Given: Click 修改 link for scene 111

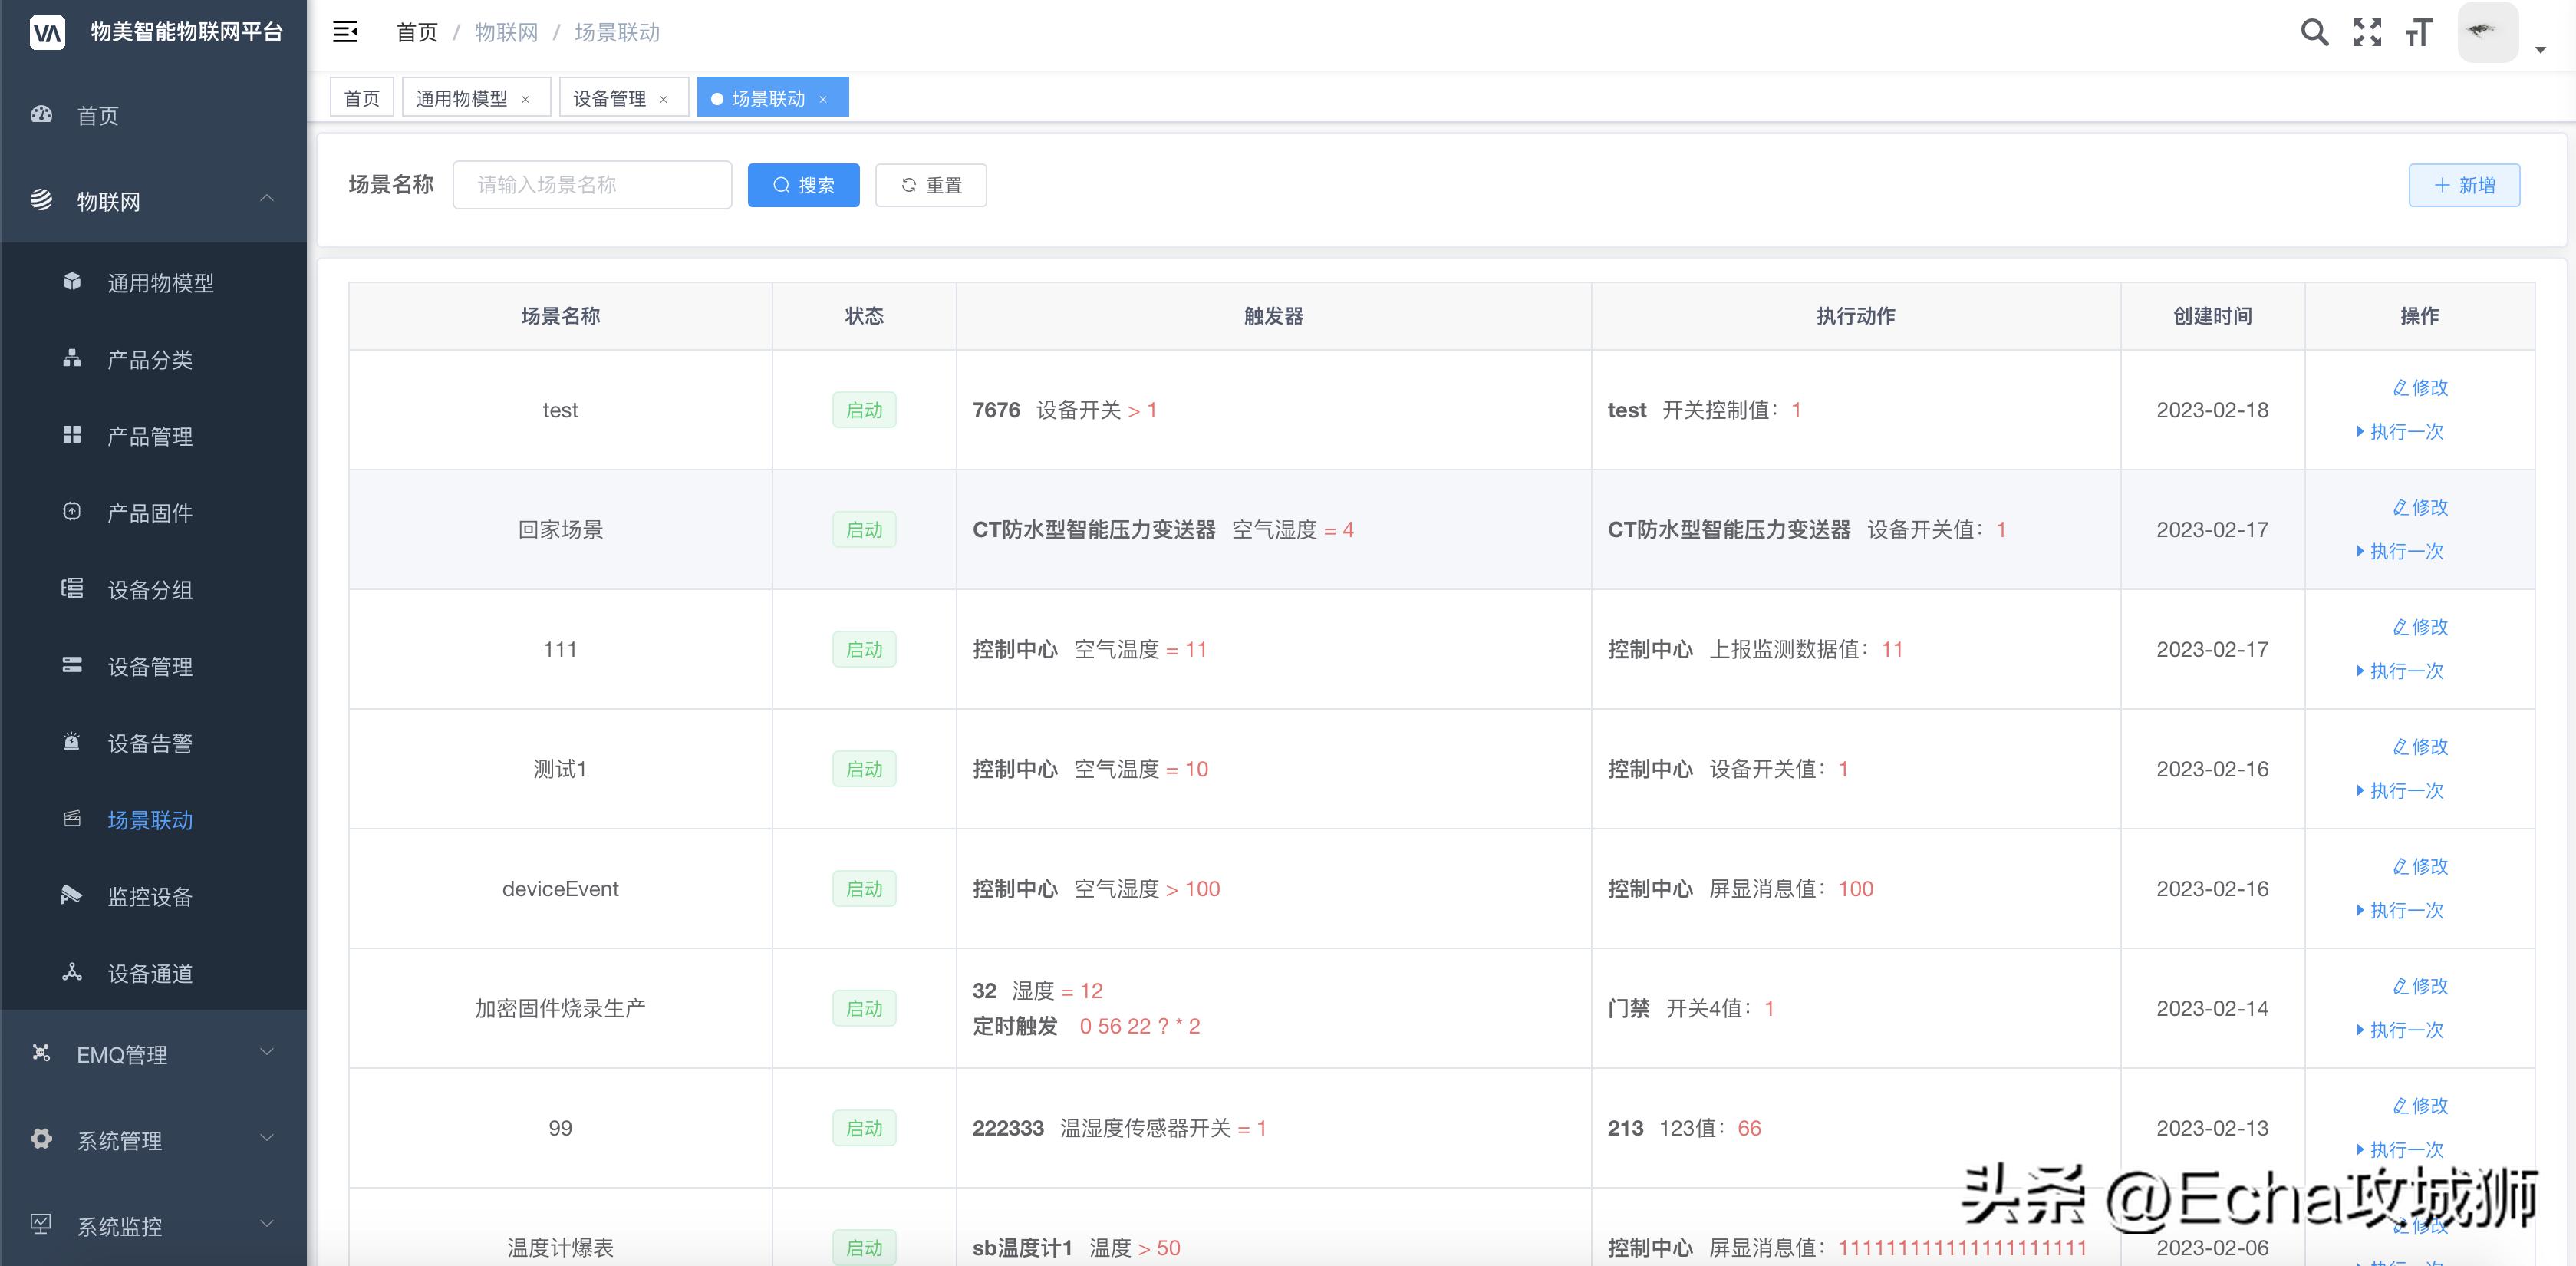Looking at the screenshot, I should tap(2419, 627).
